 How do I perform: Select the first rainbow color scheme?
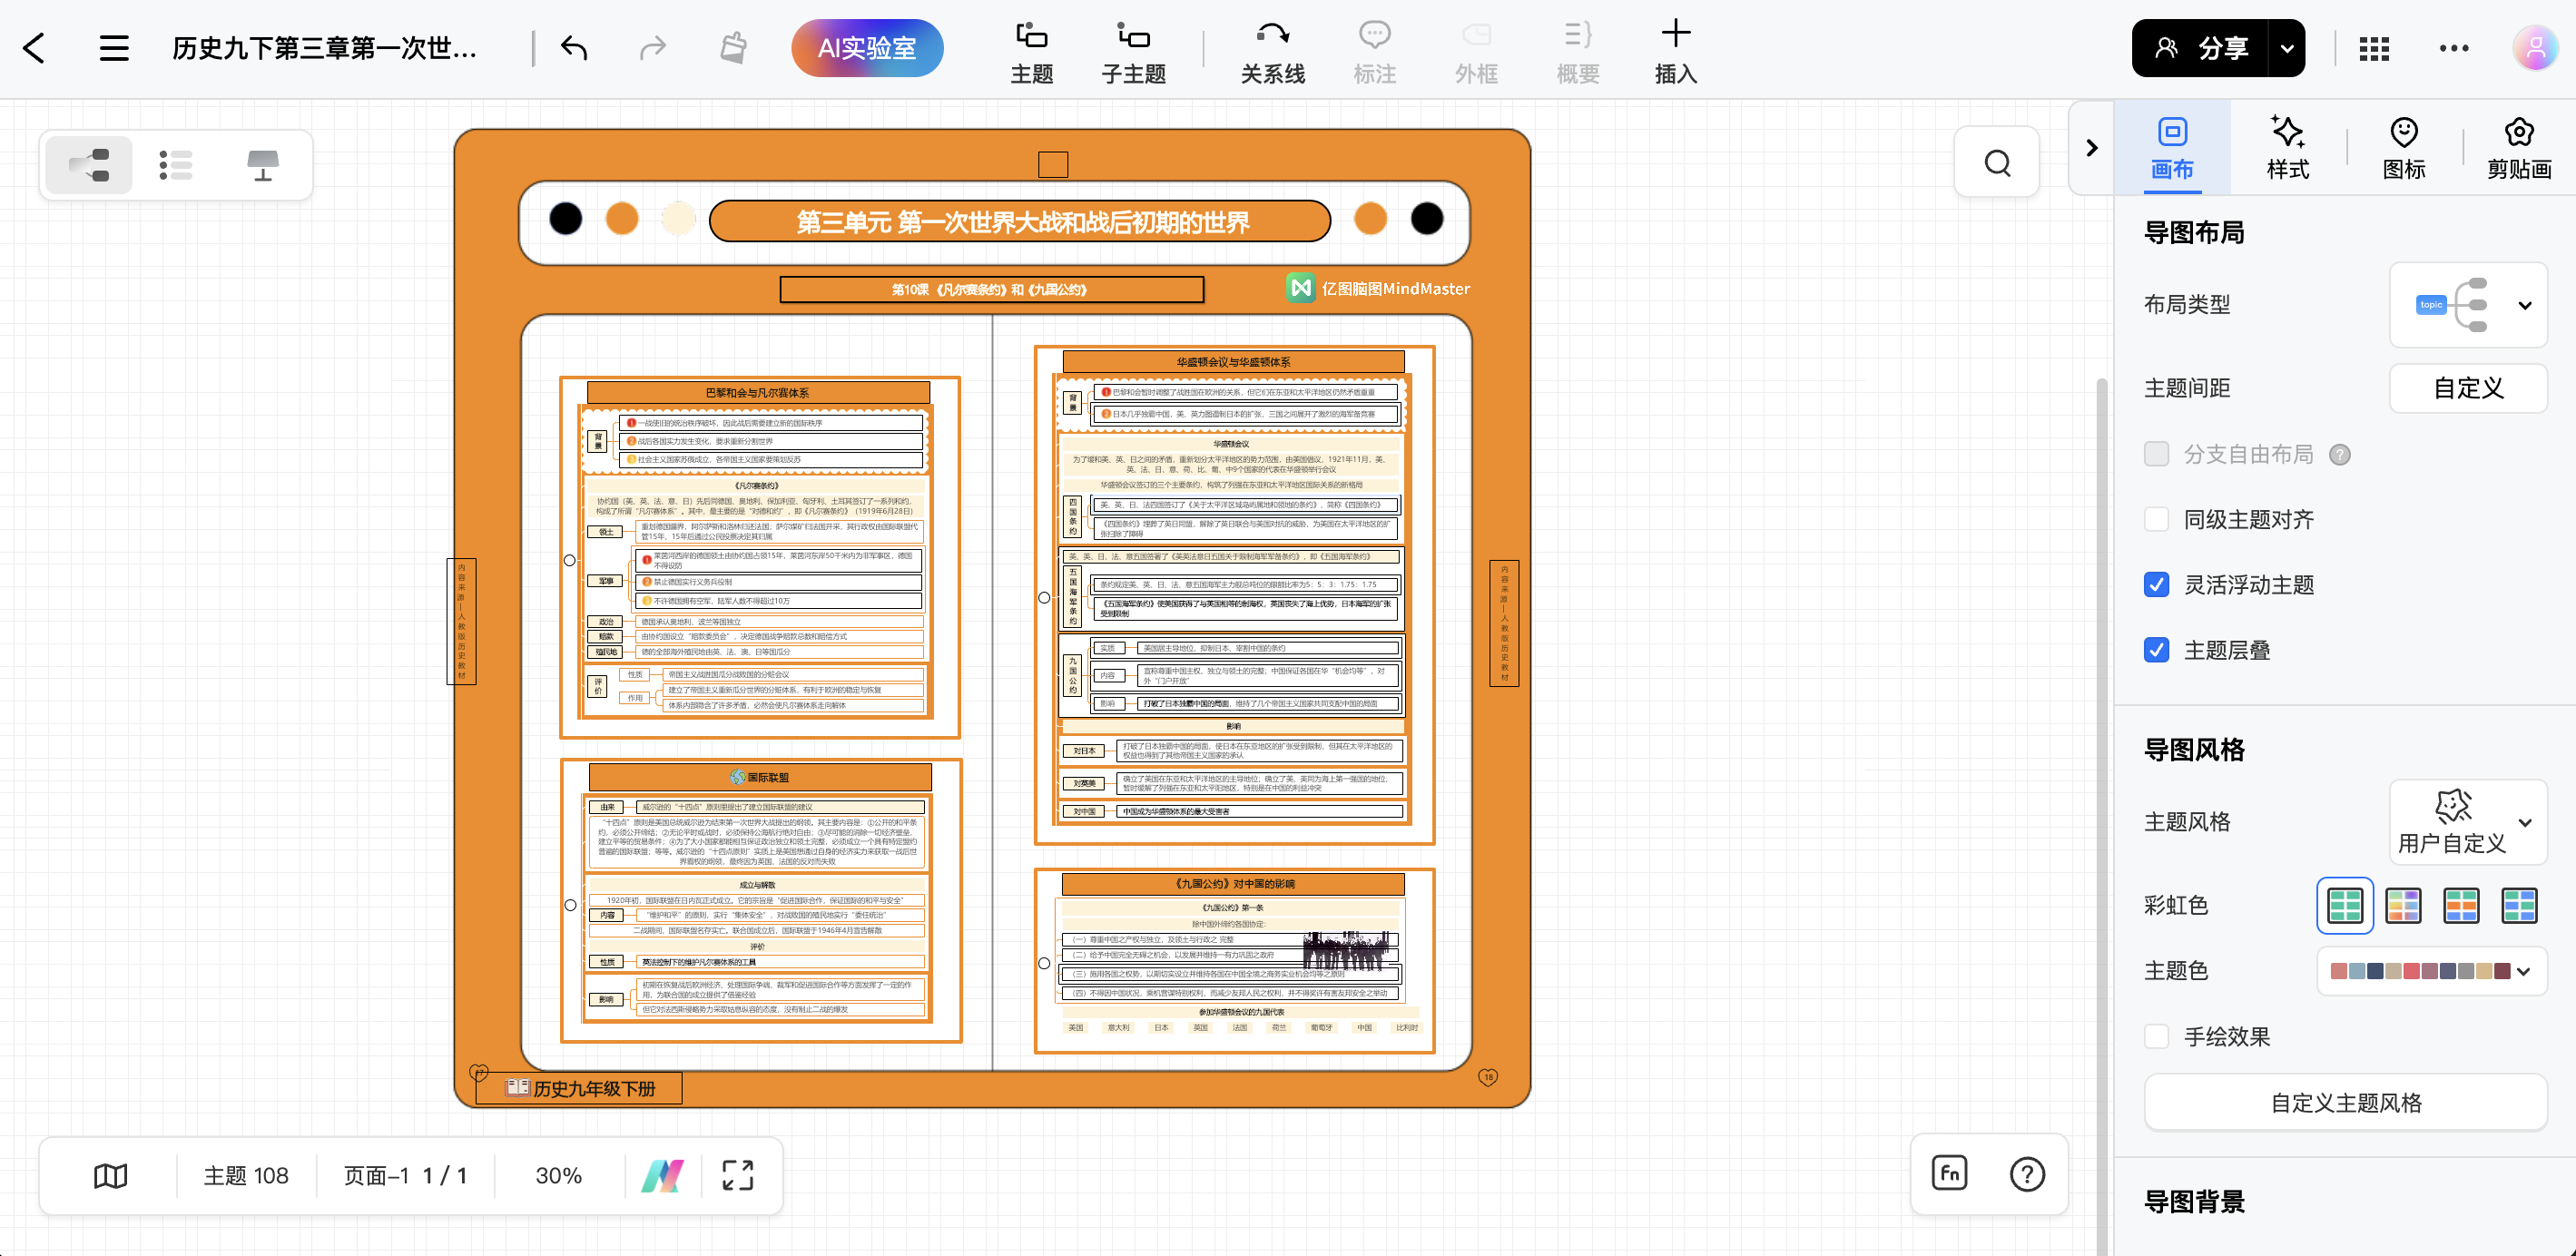point(2344,905)
